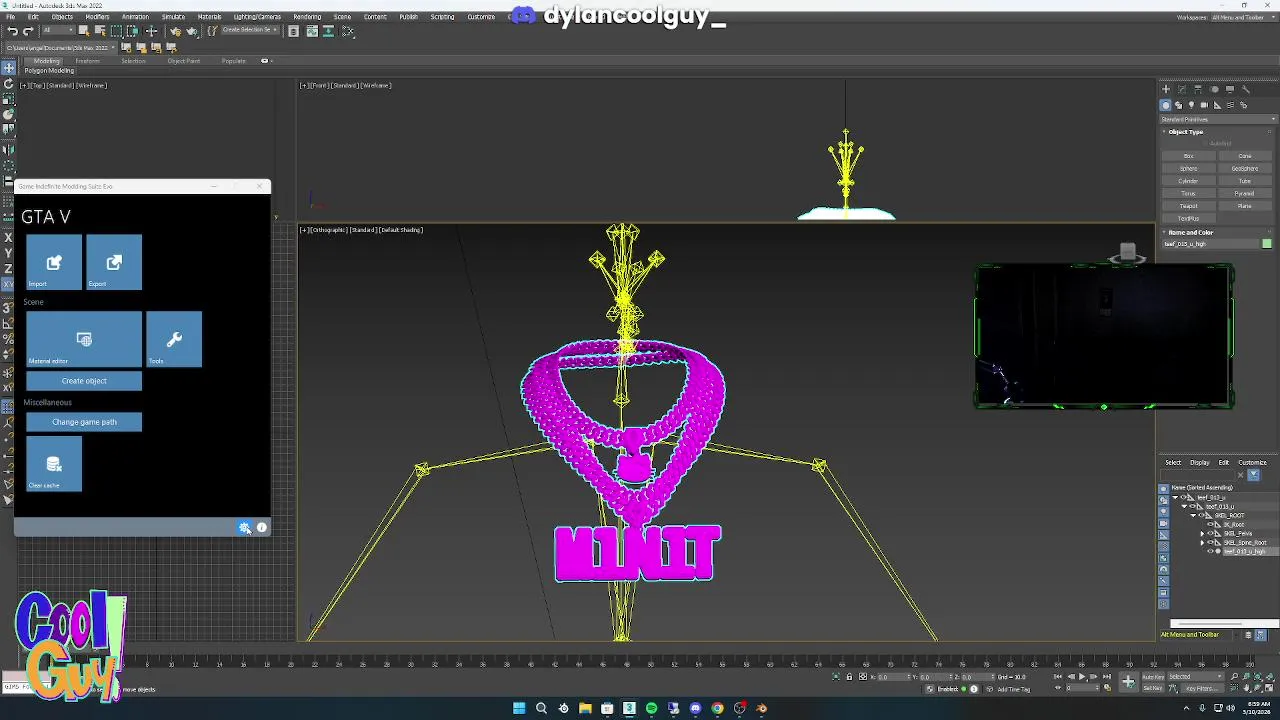The image size is (1280, 720).
Task: Click the Clear cache tile
Action: click(x=54, y=463)
